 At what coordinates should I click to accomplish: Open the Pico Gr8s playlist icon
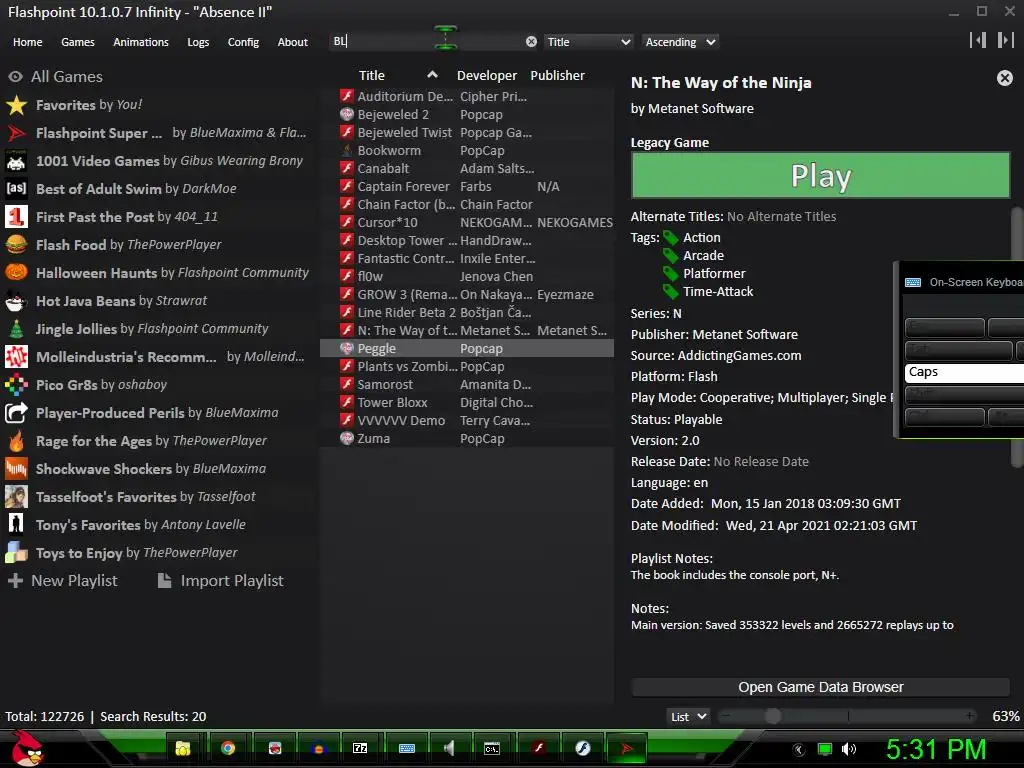pos(16,385)
